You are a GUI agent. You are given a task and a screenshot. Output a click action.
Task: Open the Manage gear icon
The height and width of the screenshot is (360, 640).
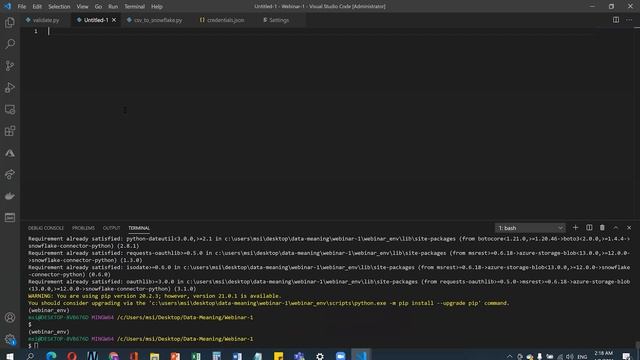10,339
